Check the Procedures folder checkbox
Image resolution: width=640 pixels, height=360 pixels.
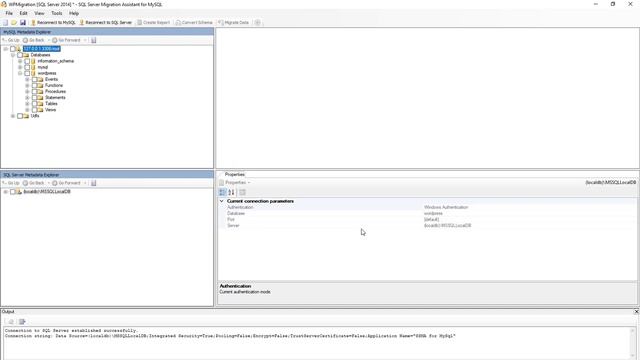pos(34,92)
